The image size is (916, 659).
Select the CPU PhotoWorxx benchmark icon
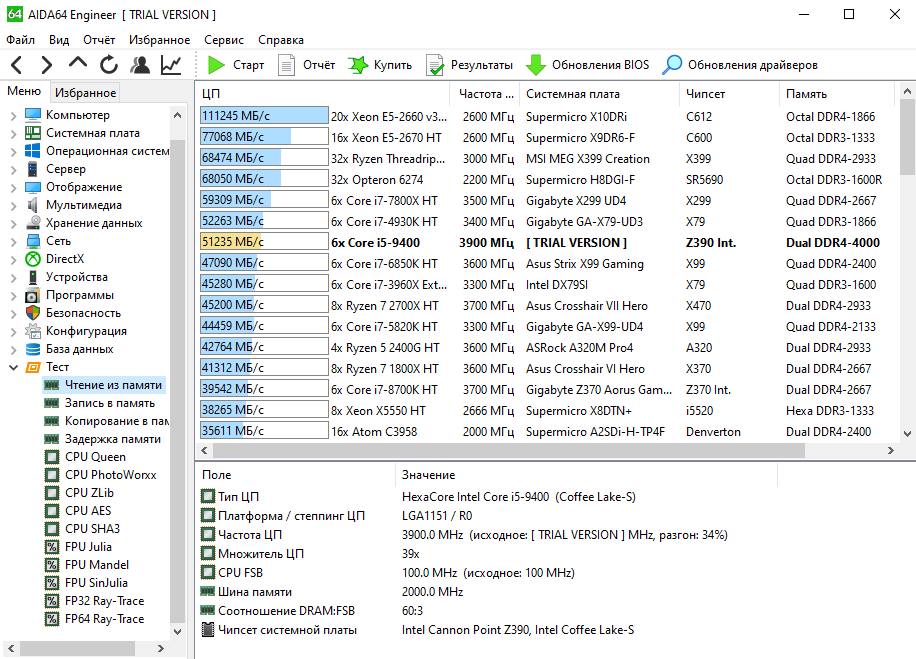[x=52, y=475]
